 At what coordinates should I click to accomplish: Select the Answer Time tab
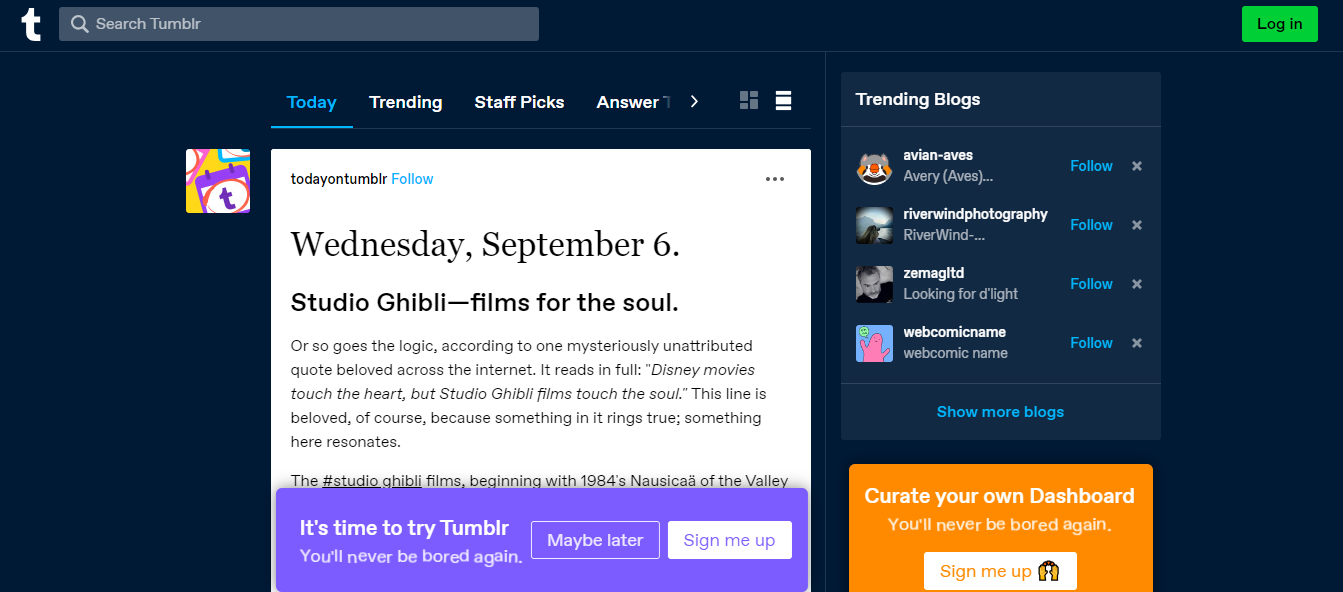click(633, 102)
